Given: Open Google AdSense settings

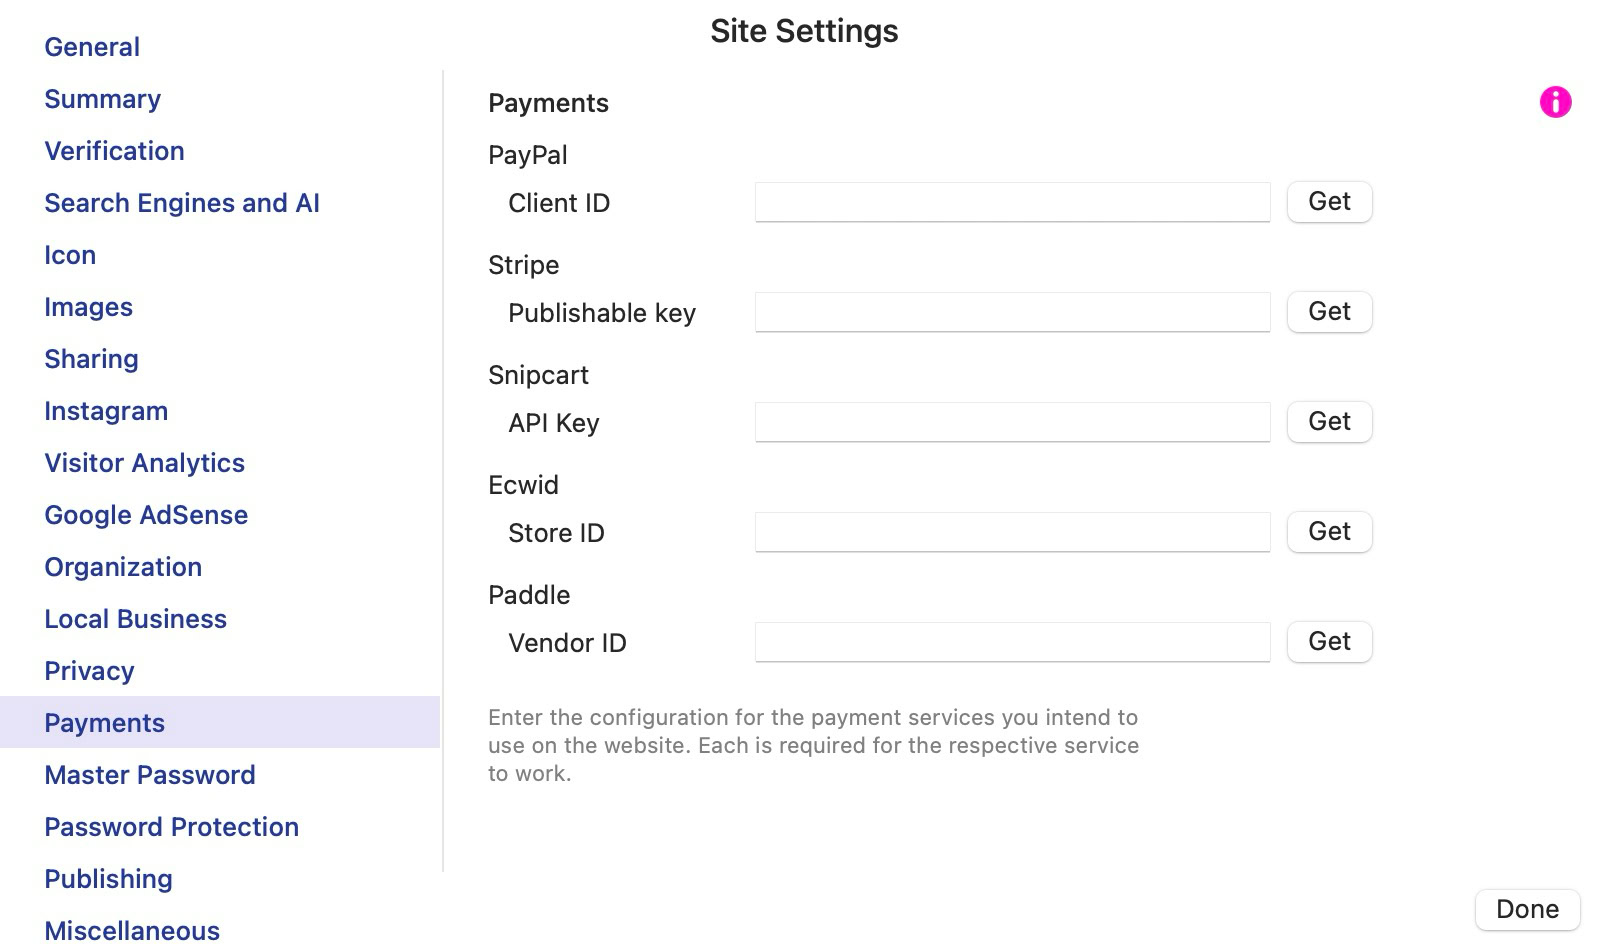Looking at the screenshot, I should (146, 515).
